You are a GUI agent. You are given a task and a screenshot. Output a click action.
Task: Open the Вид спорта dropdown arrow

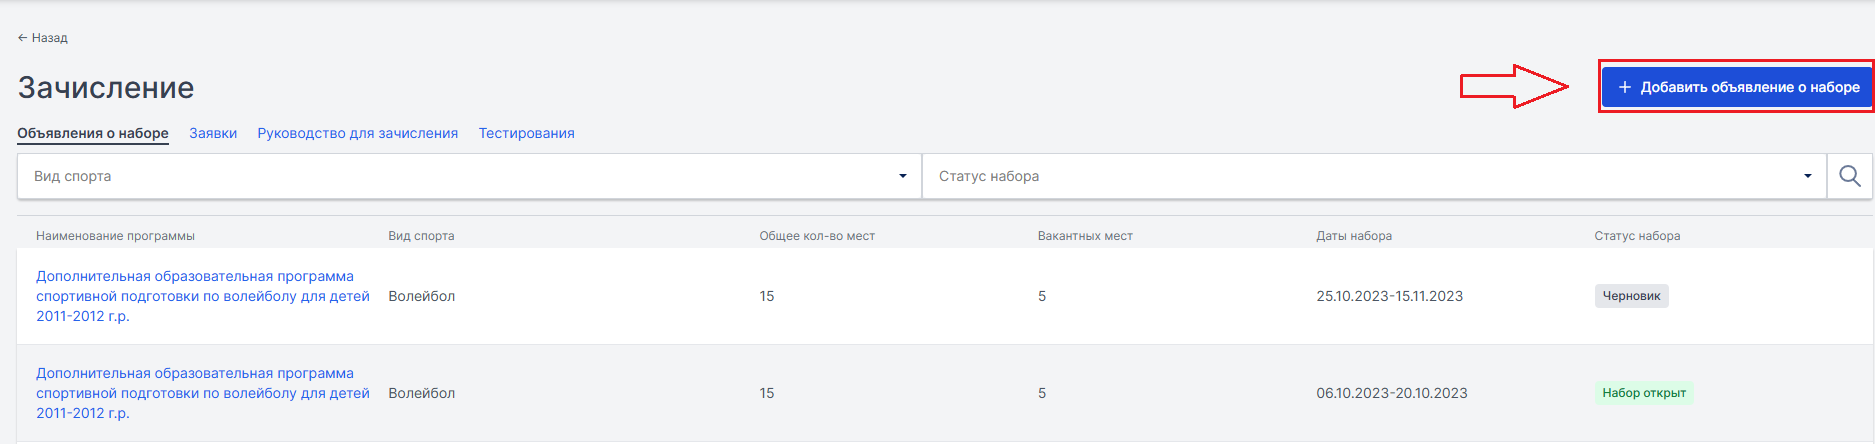tap(902, 176)
